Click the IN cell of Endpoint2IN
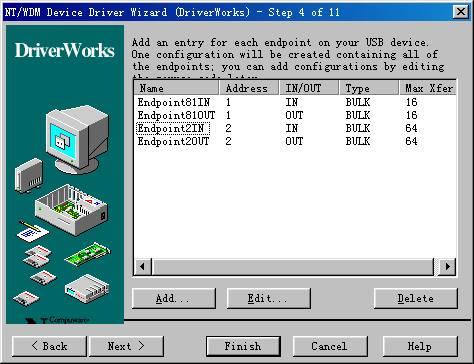 (x=291, y=128)
